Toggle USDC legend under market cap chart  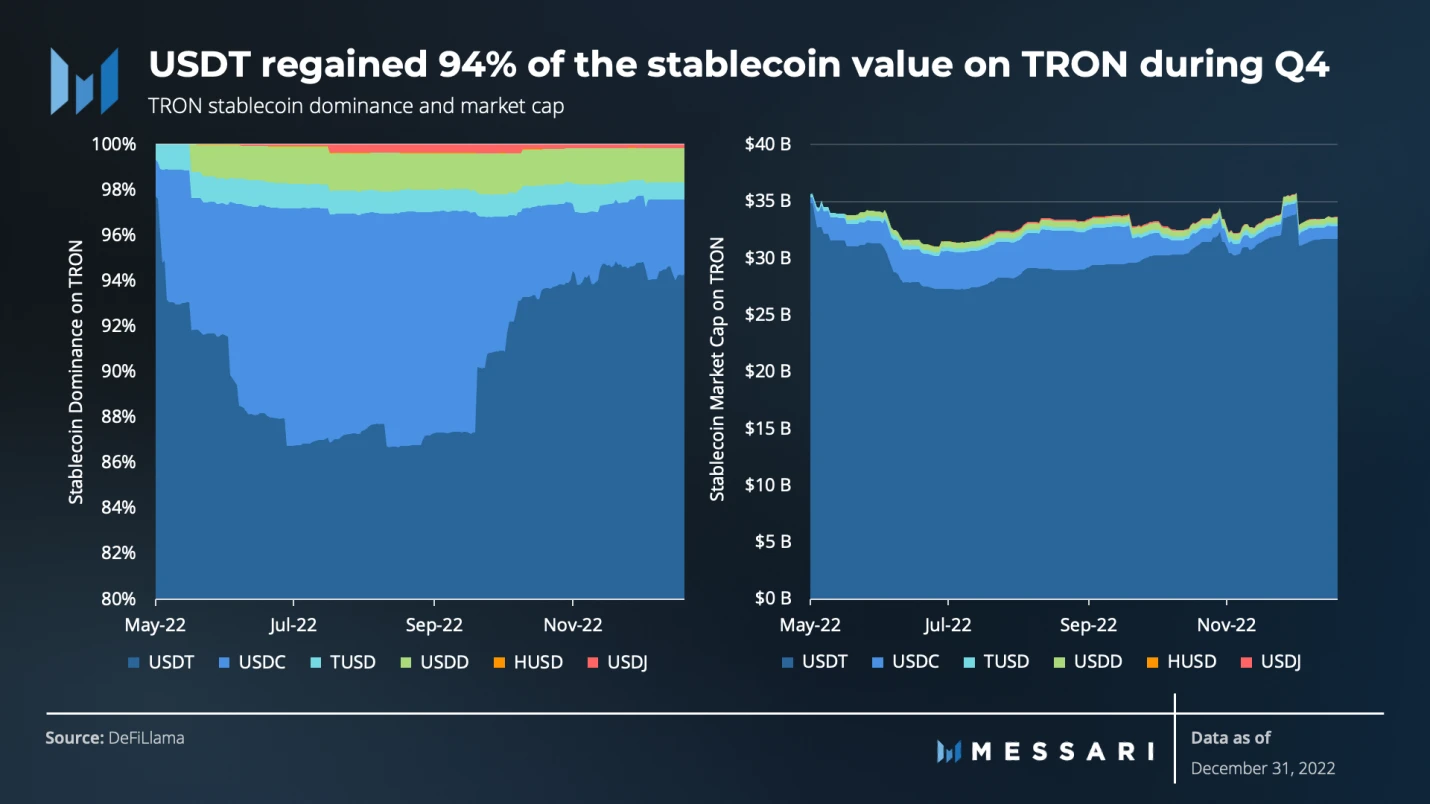906,661
